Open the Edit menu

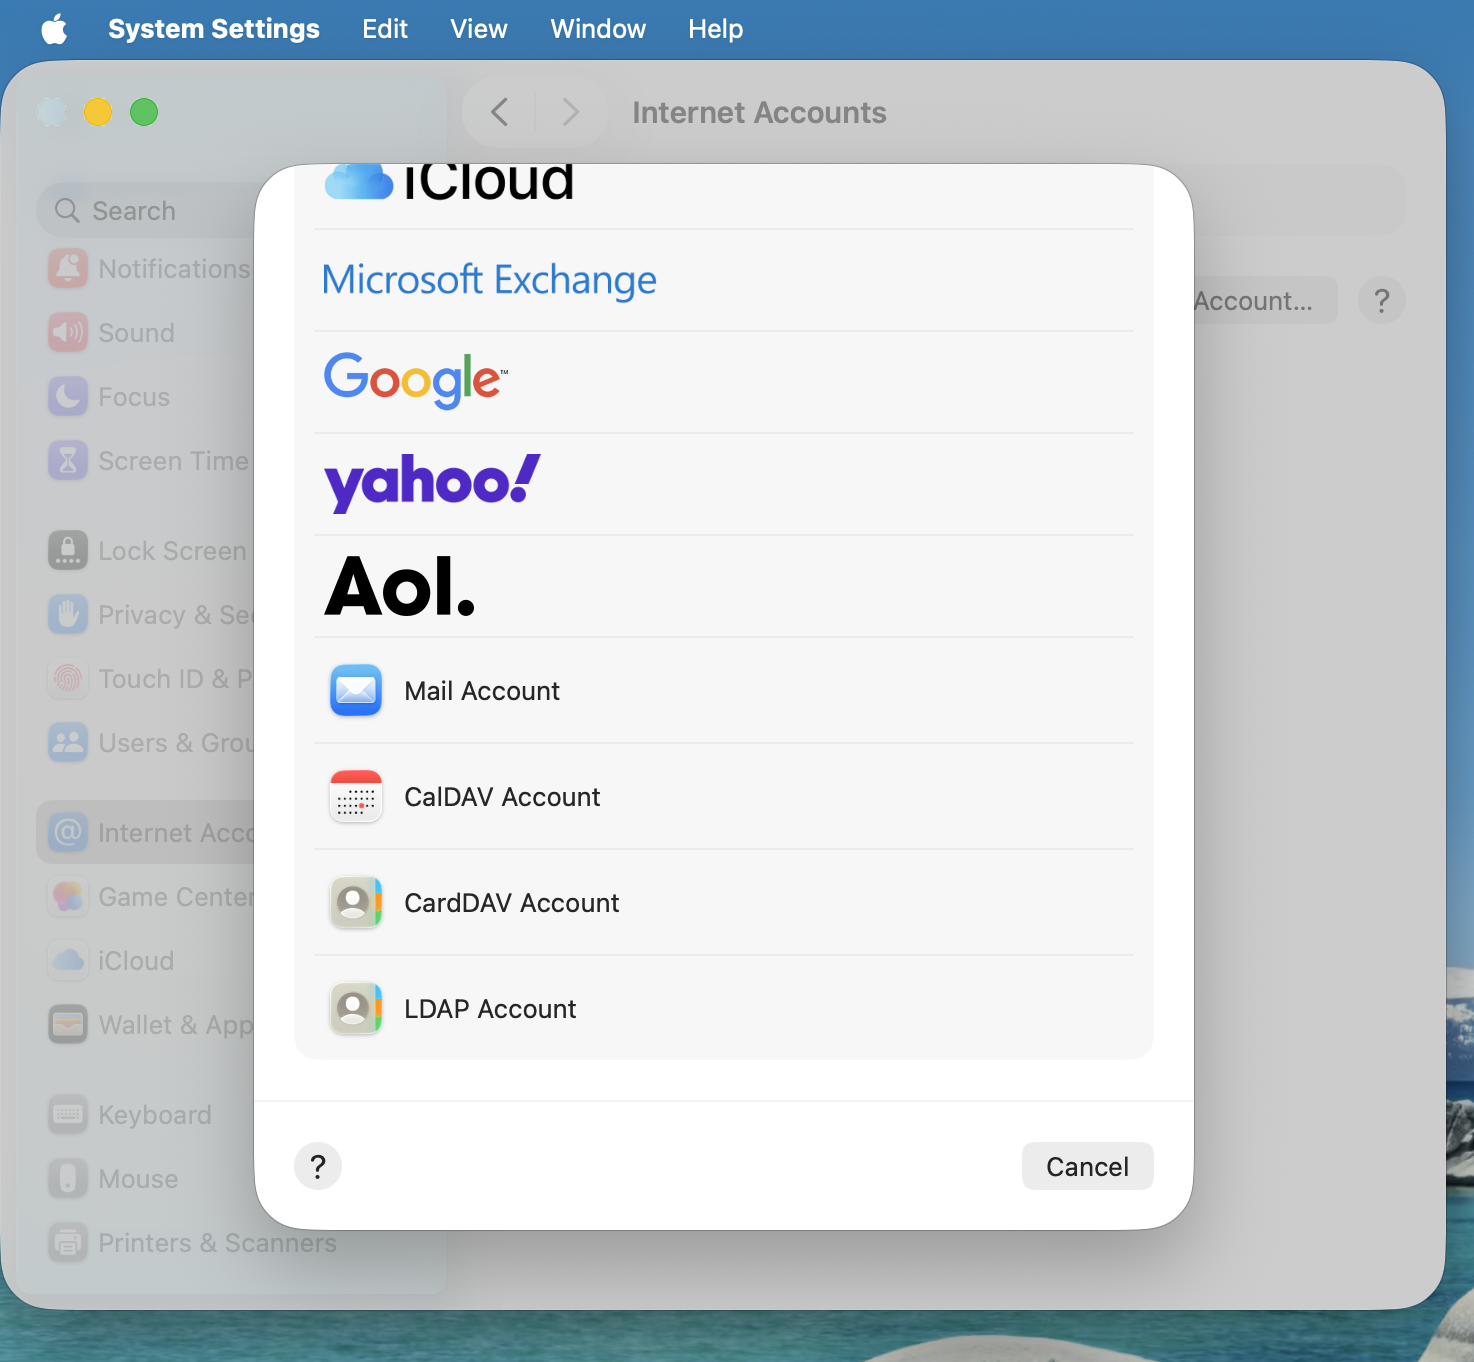[385, 29]
